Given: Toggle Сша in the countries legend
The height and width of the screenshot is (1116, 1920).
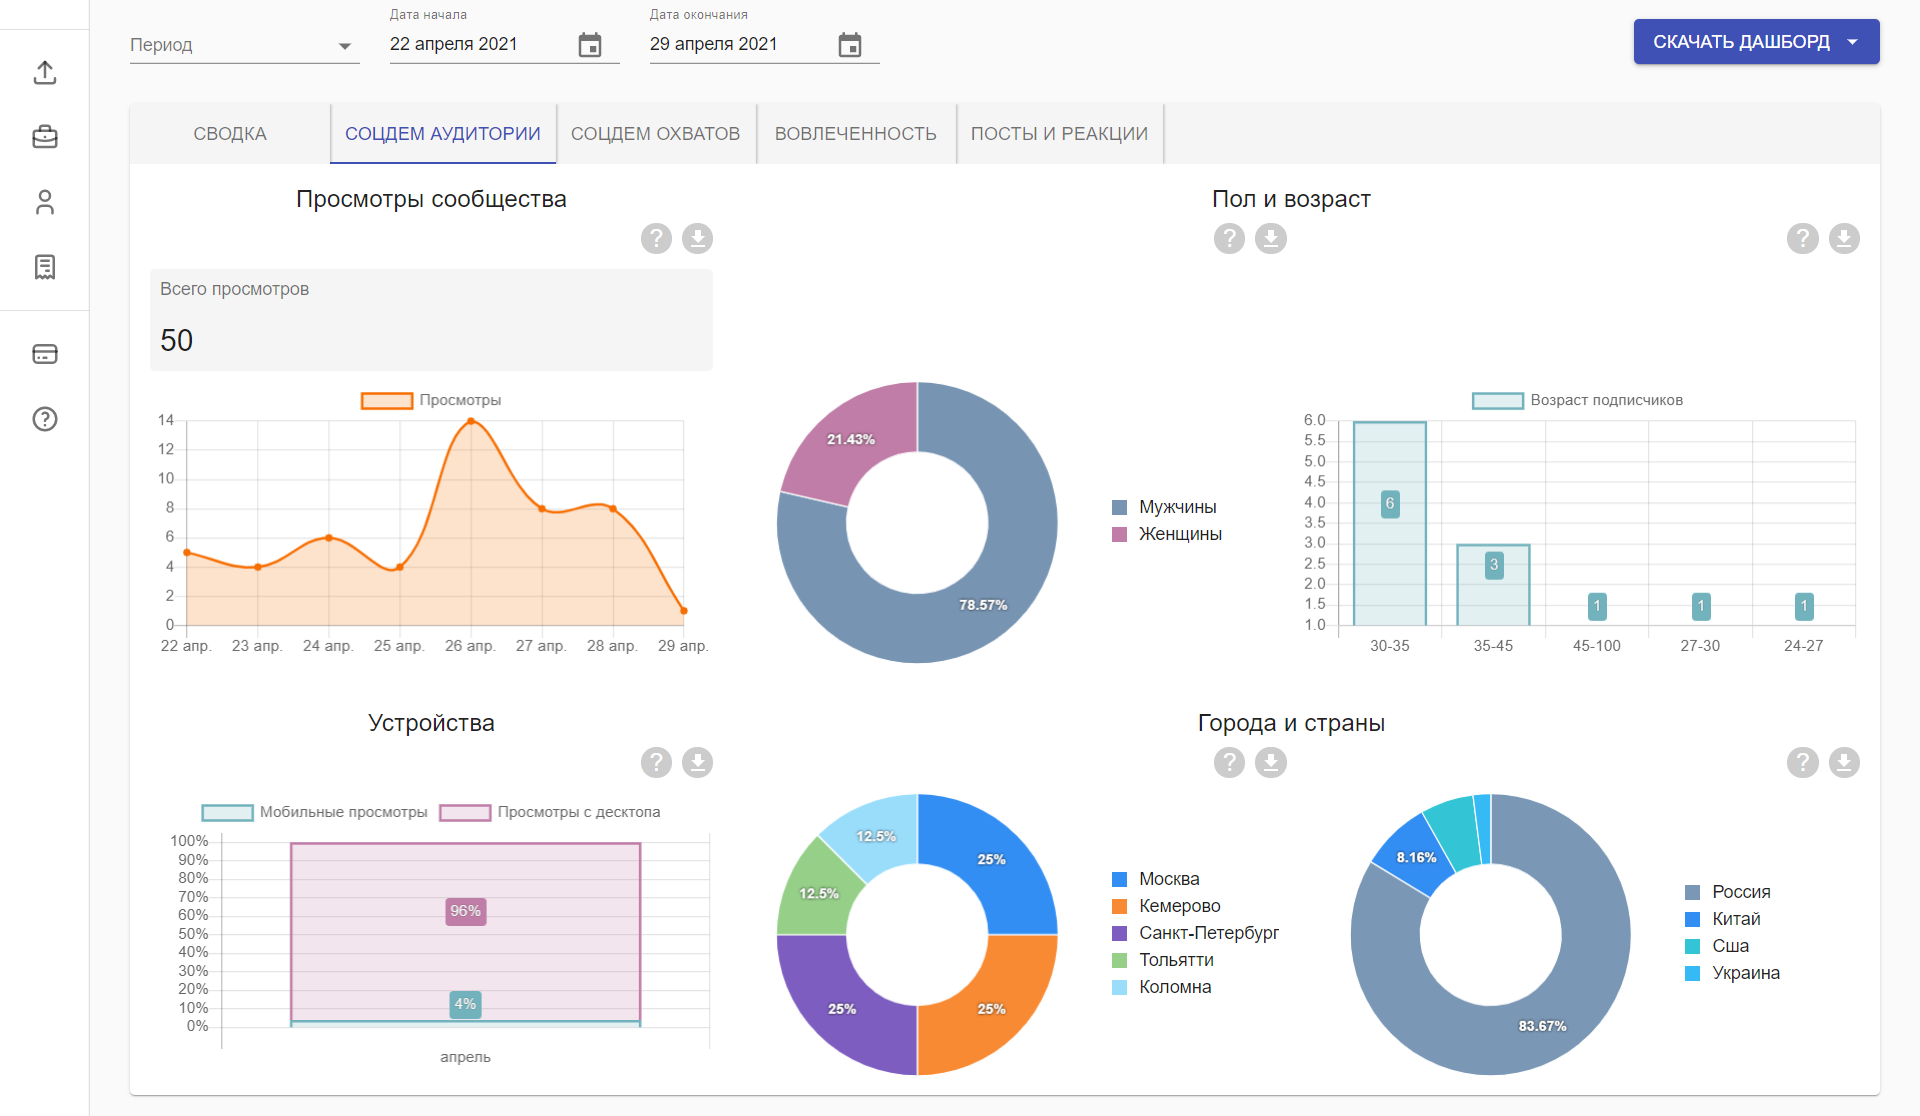Looking at the screenshot, I should tap(1717, 946).
